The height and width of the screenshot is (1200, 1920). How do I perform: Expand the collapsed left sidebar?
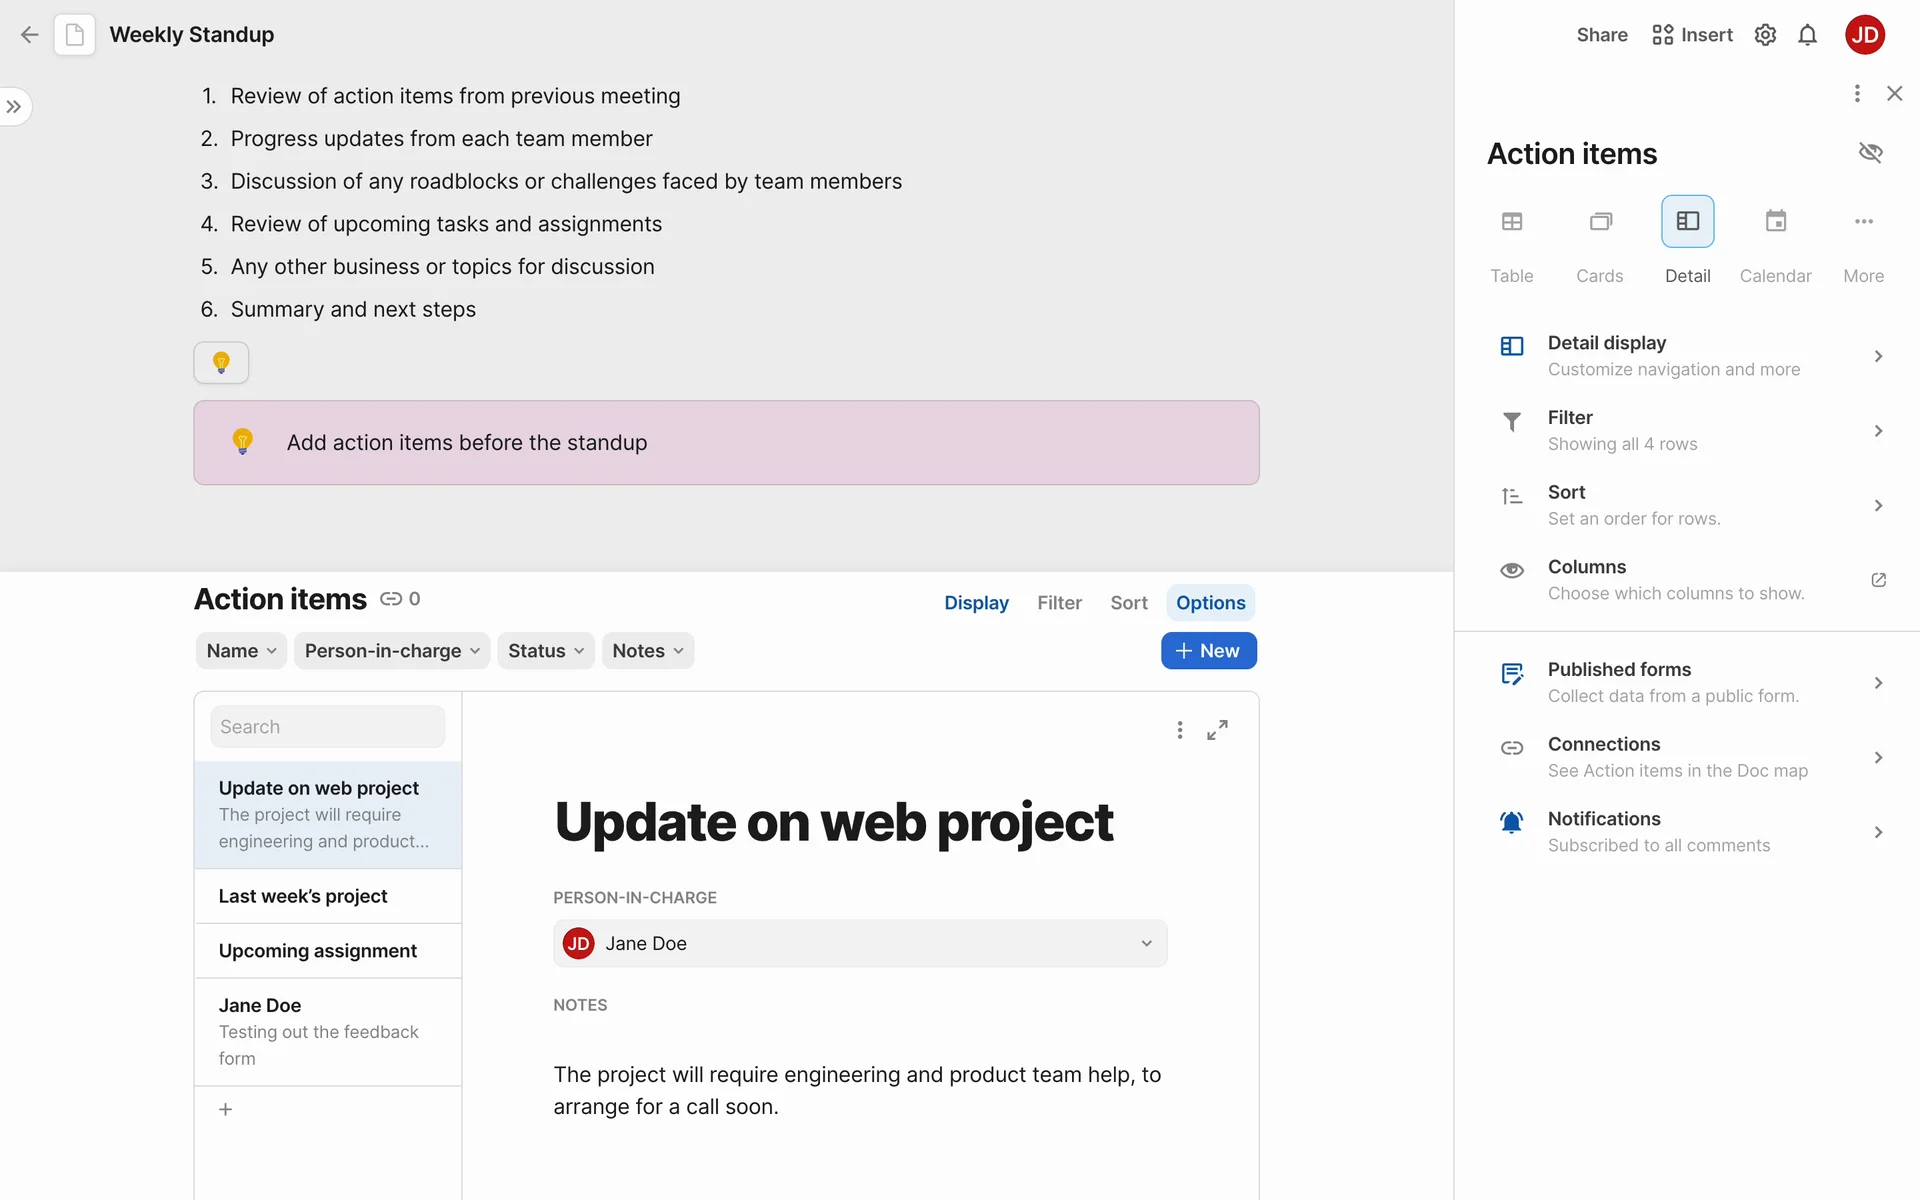click(14, 106)
